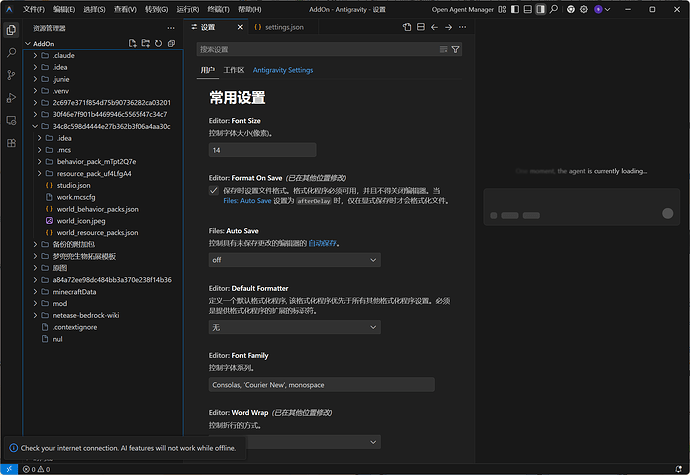Toggle primary side bar visibility
This screenshot has width=690, height=475.
[515, 9]
